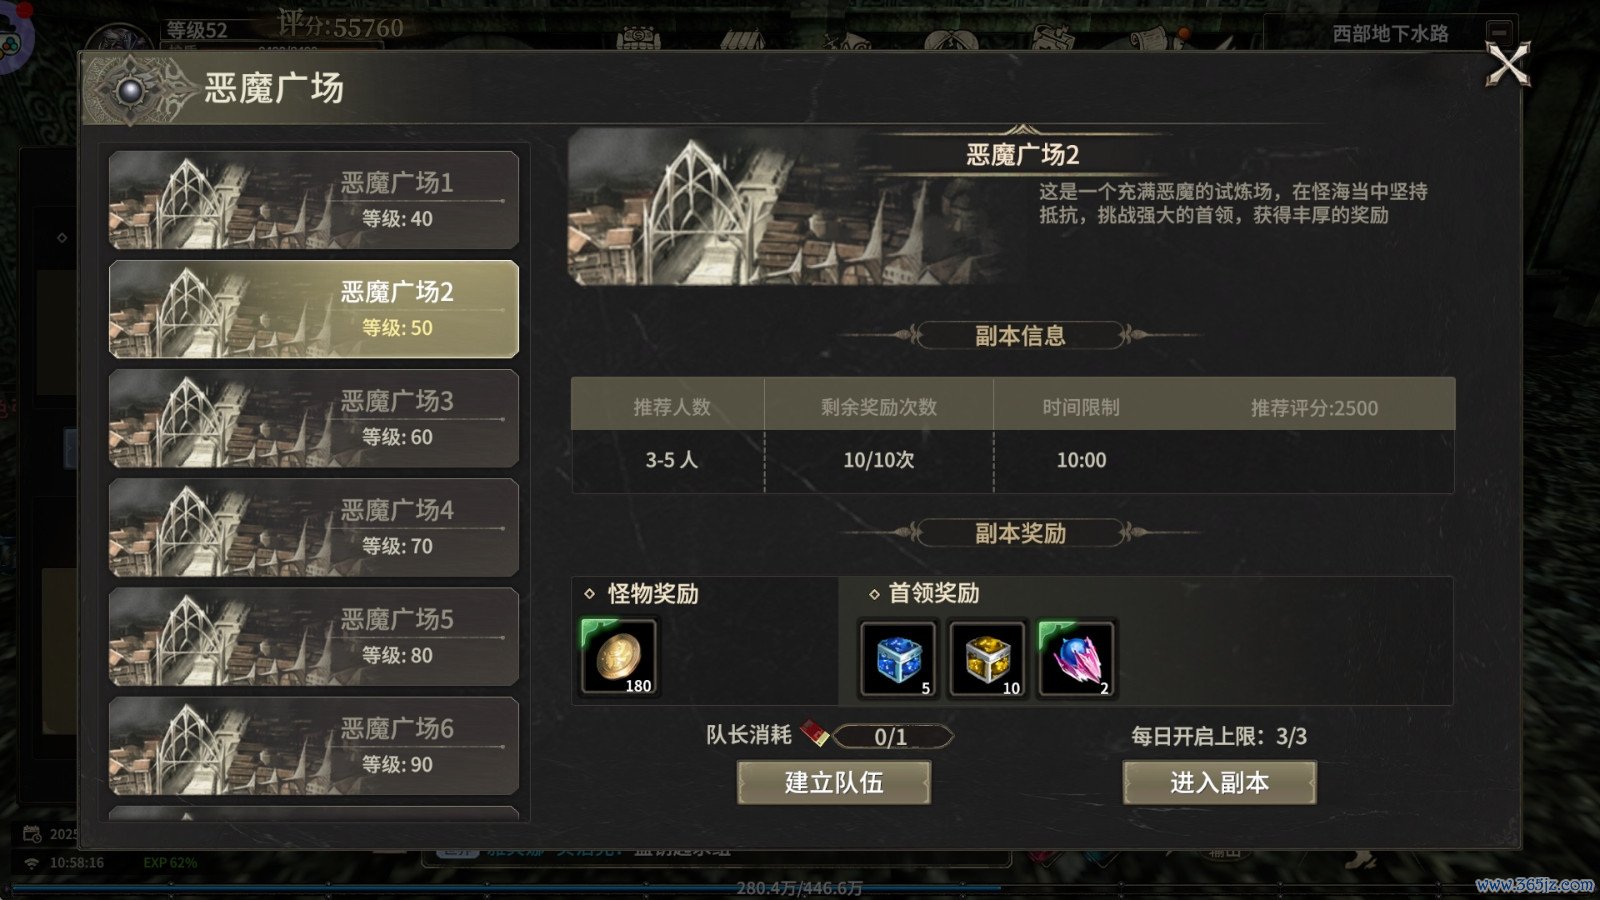The width and height of the screenshot is (1600, 900).
Task: Click the calendar icon in bottom-left status bar
Action: click(x=32, y=834)
